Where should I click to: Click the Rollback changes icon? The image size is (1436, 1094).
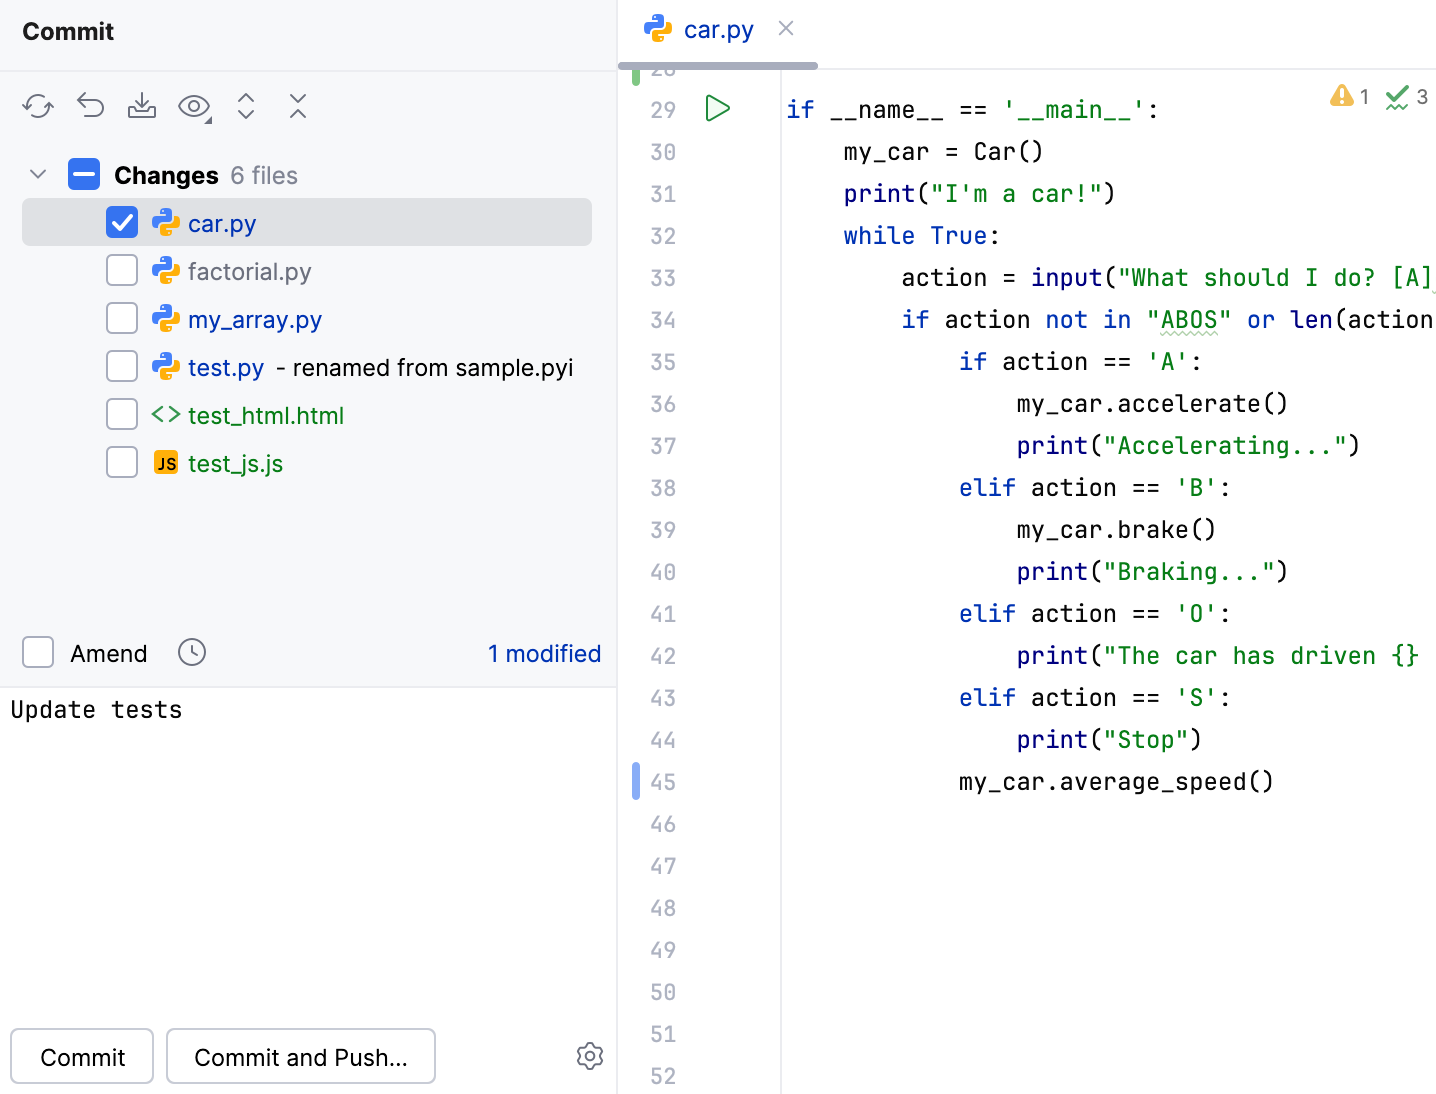pyautogui.click(x=90, y=106)
